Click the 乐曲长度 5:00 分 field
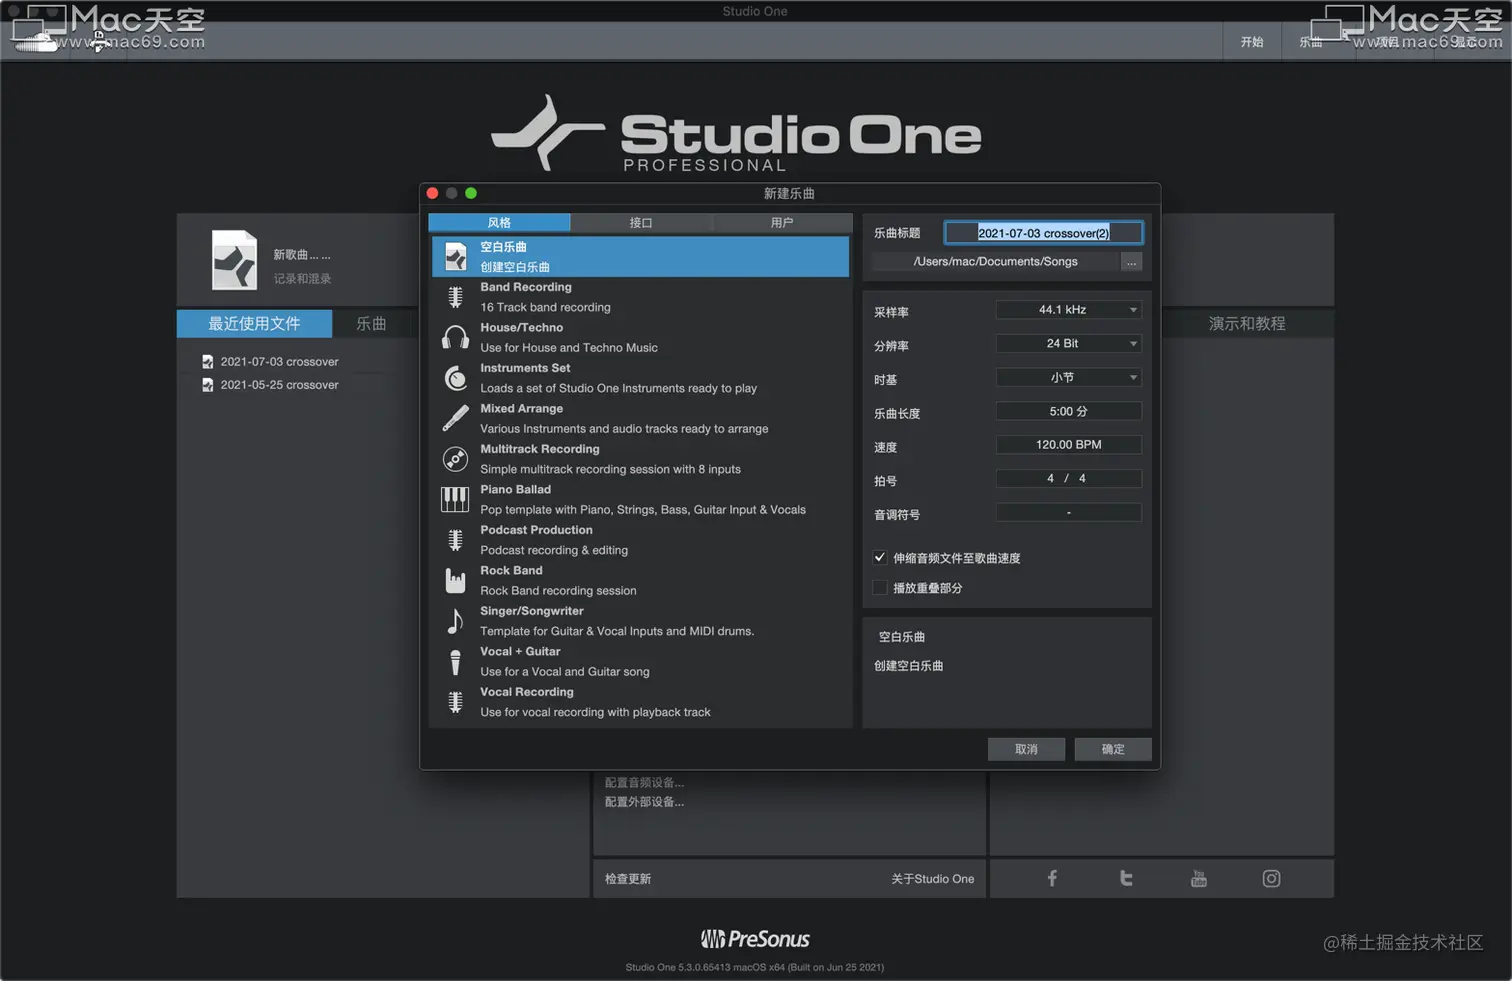 pos(1068,411)
